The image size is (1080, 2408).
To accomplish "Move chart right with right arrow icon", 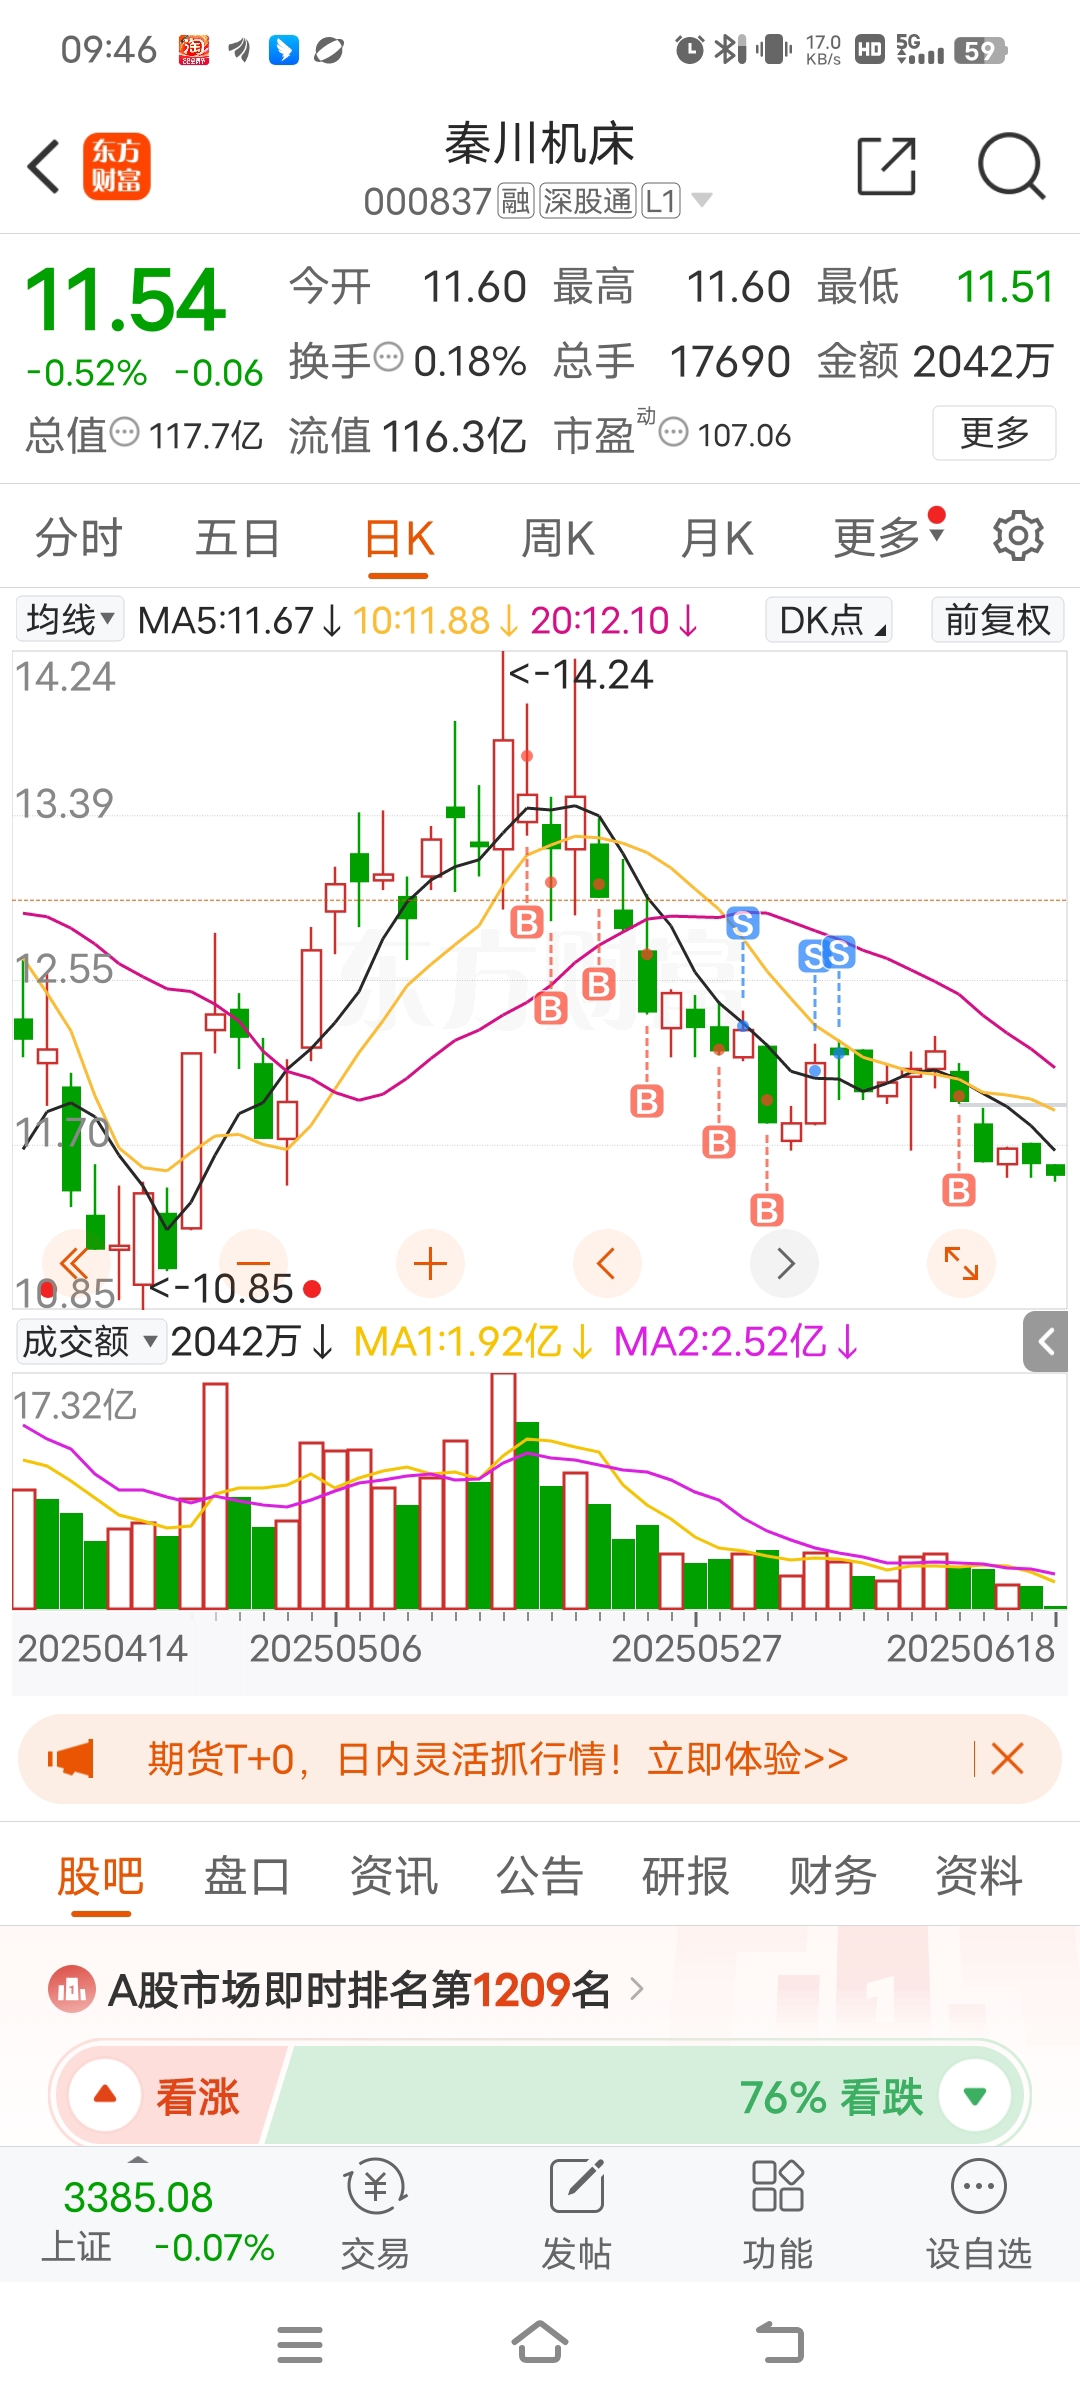I will coord(785,1264).
